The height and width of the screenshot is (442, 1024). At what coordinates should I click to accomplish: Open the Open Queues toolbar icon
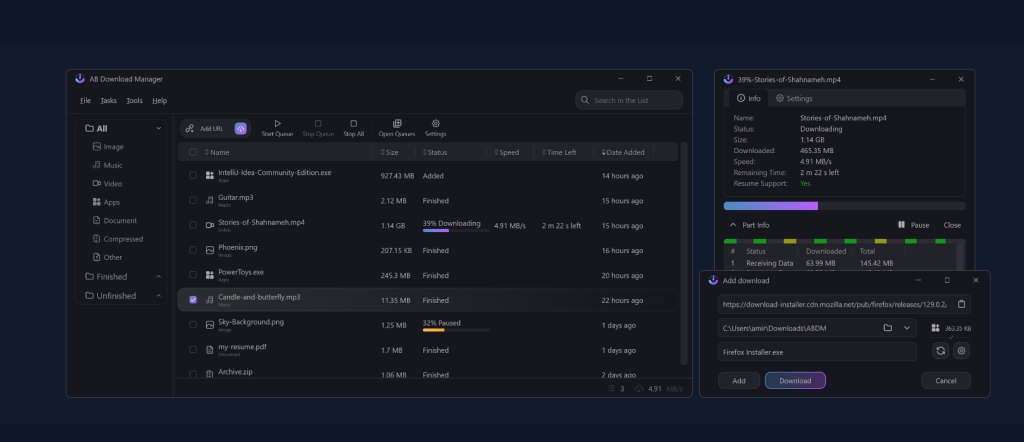397,124
